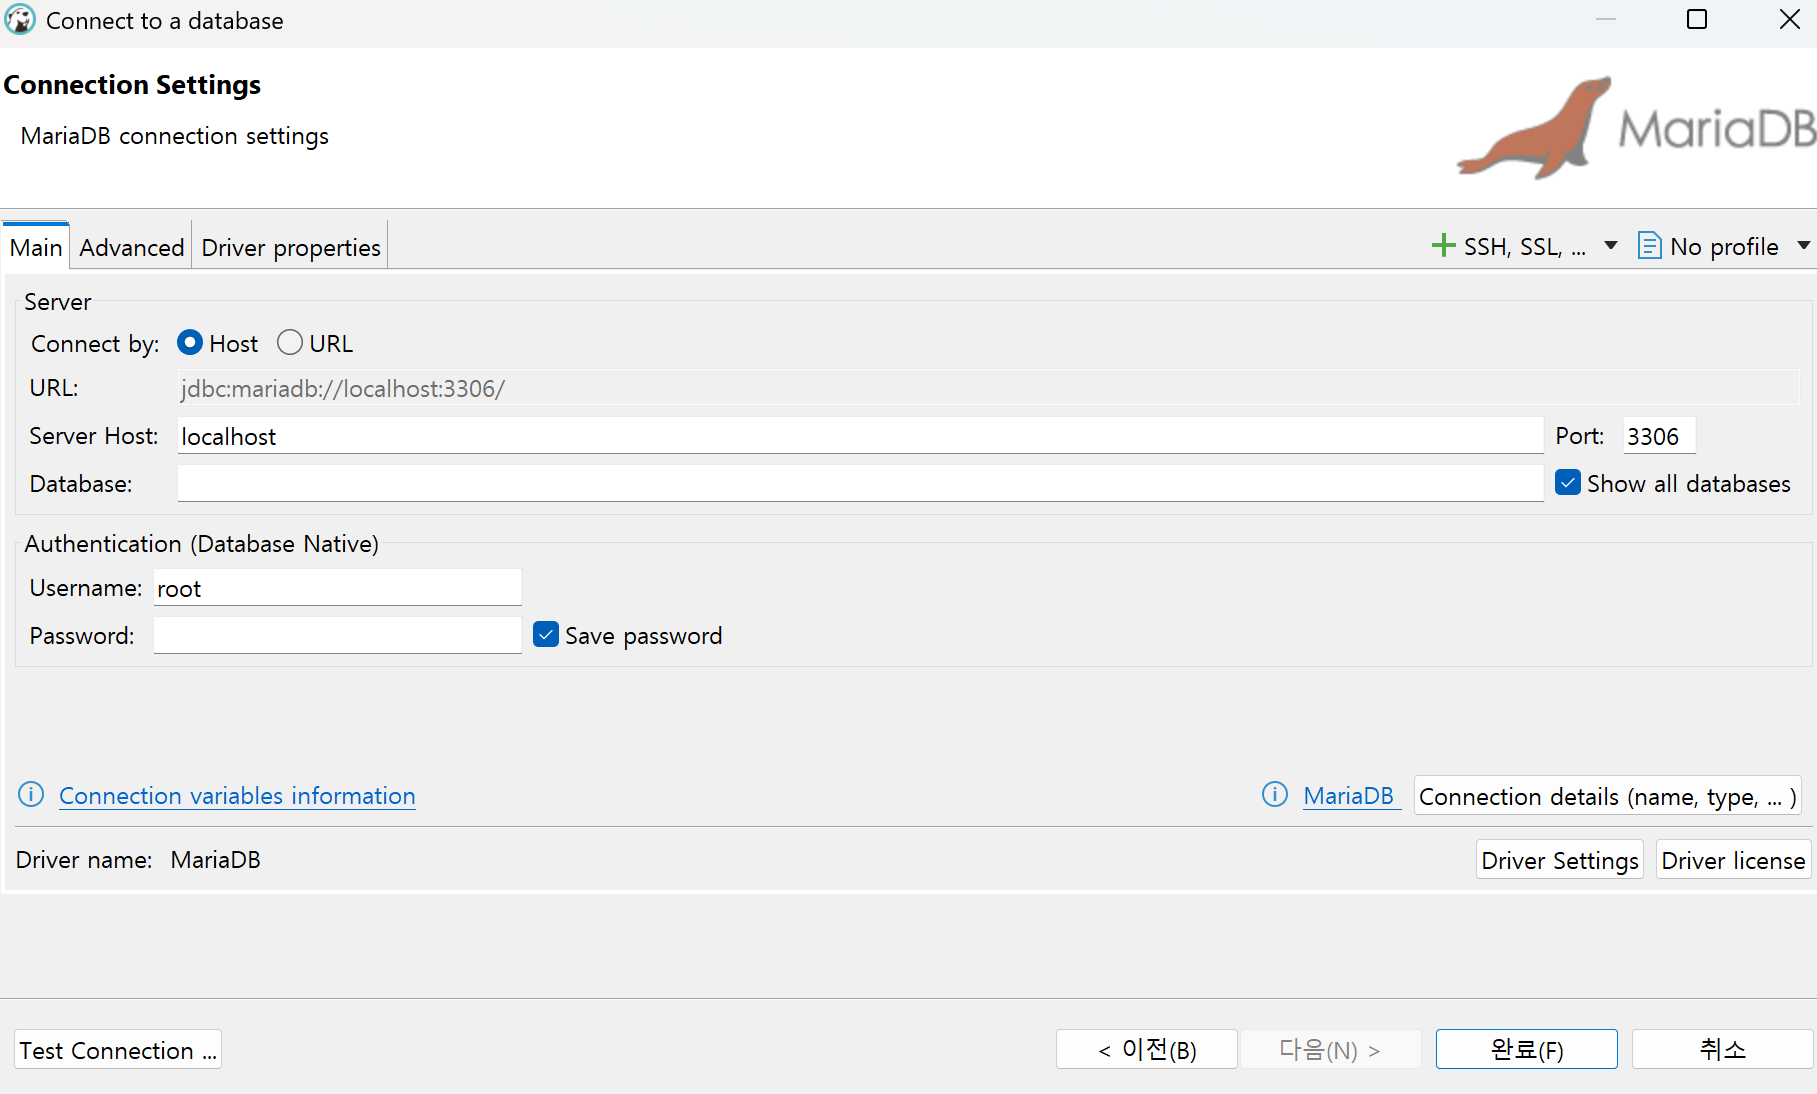Switch to the Main tab
Viewport: 1817px width, 1094px height.
pyautogui.click(x=36, y=247)
